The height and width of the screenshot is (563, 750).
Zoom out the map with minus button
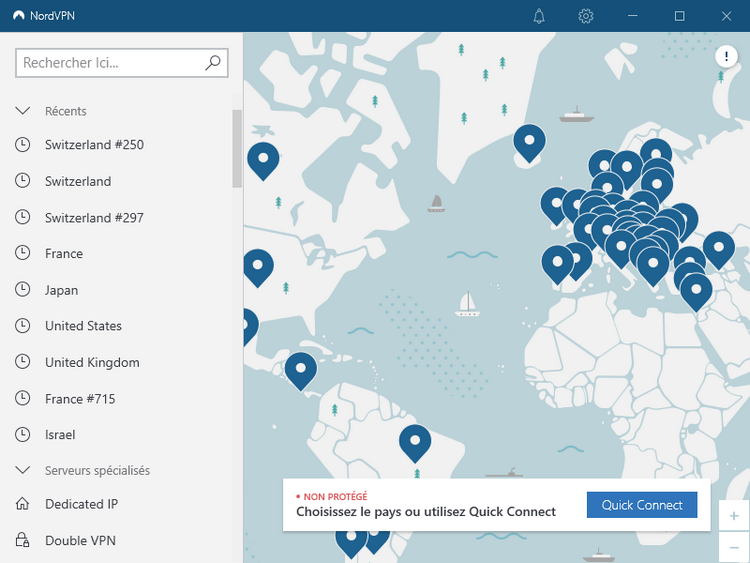click(x=734, y=547)
